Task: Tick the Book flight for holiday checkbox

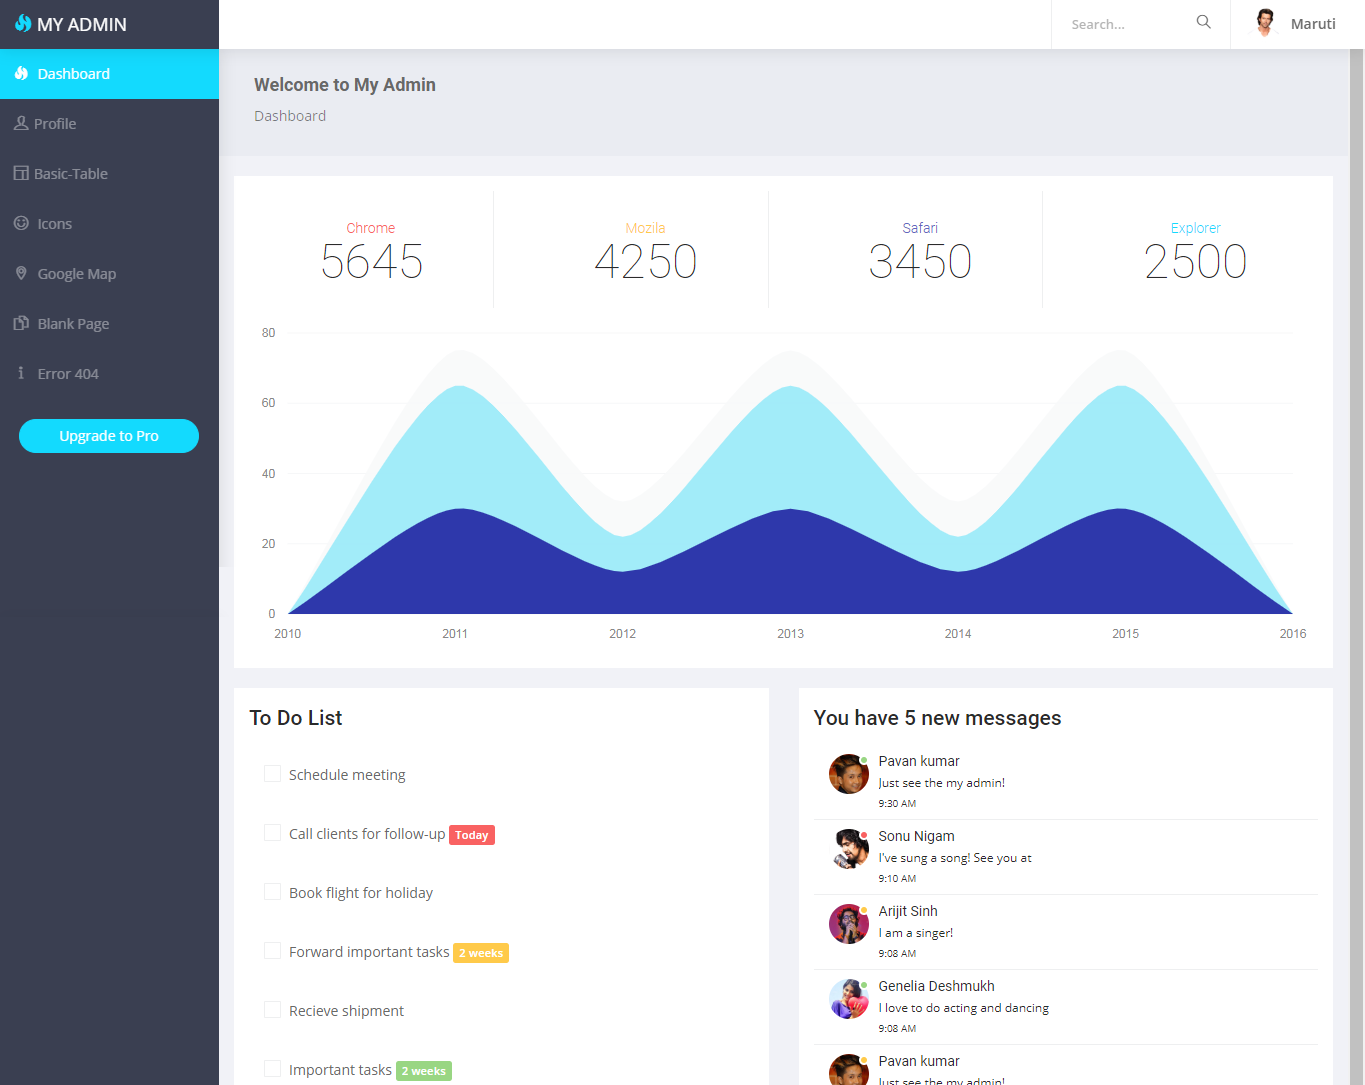Action: 272,892
